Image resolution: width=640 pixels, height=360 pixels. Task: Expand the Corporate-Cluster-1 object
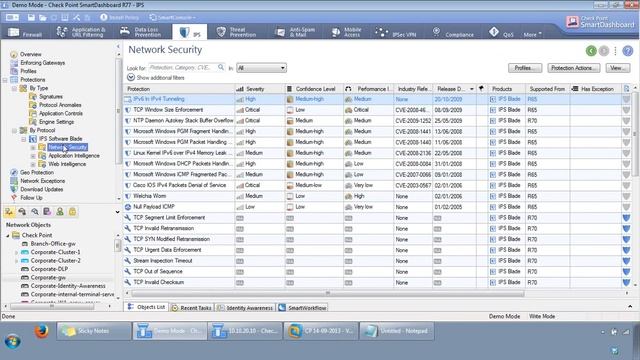coord(16,252)
